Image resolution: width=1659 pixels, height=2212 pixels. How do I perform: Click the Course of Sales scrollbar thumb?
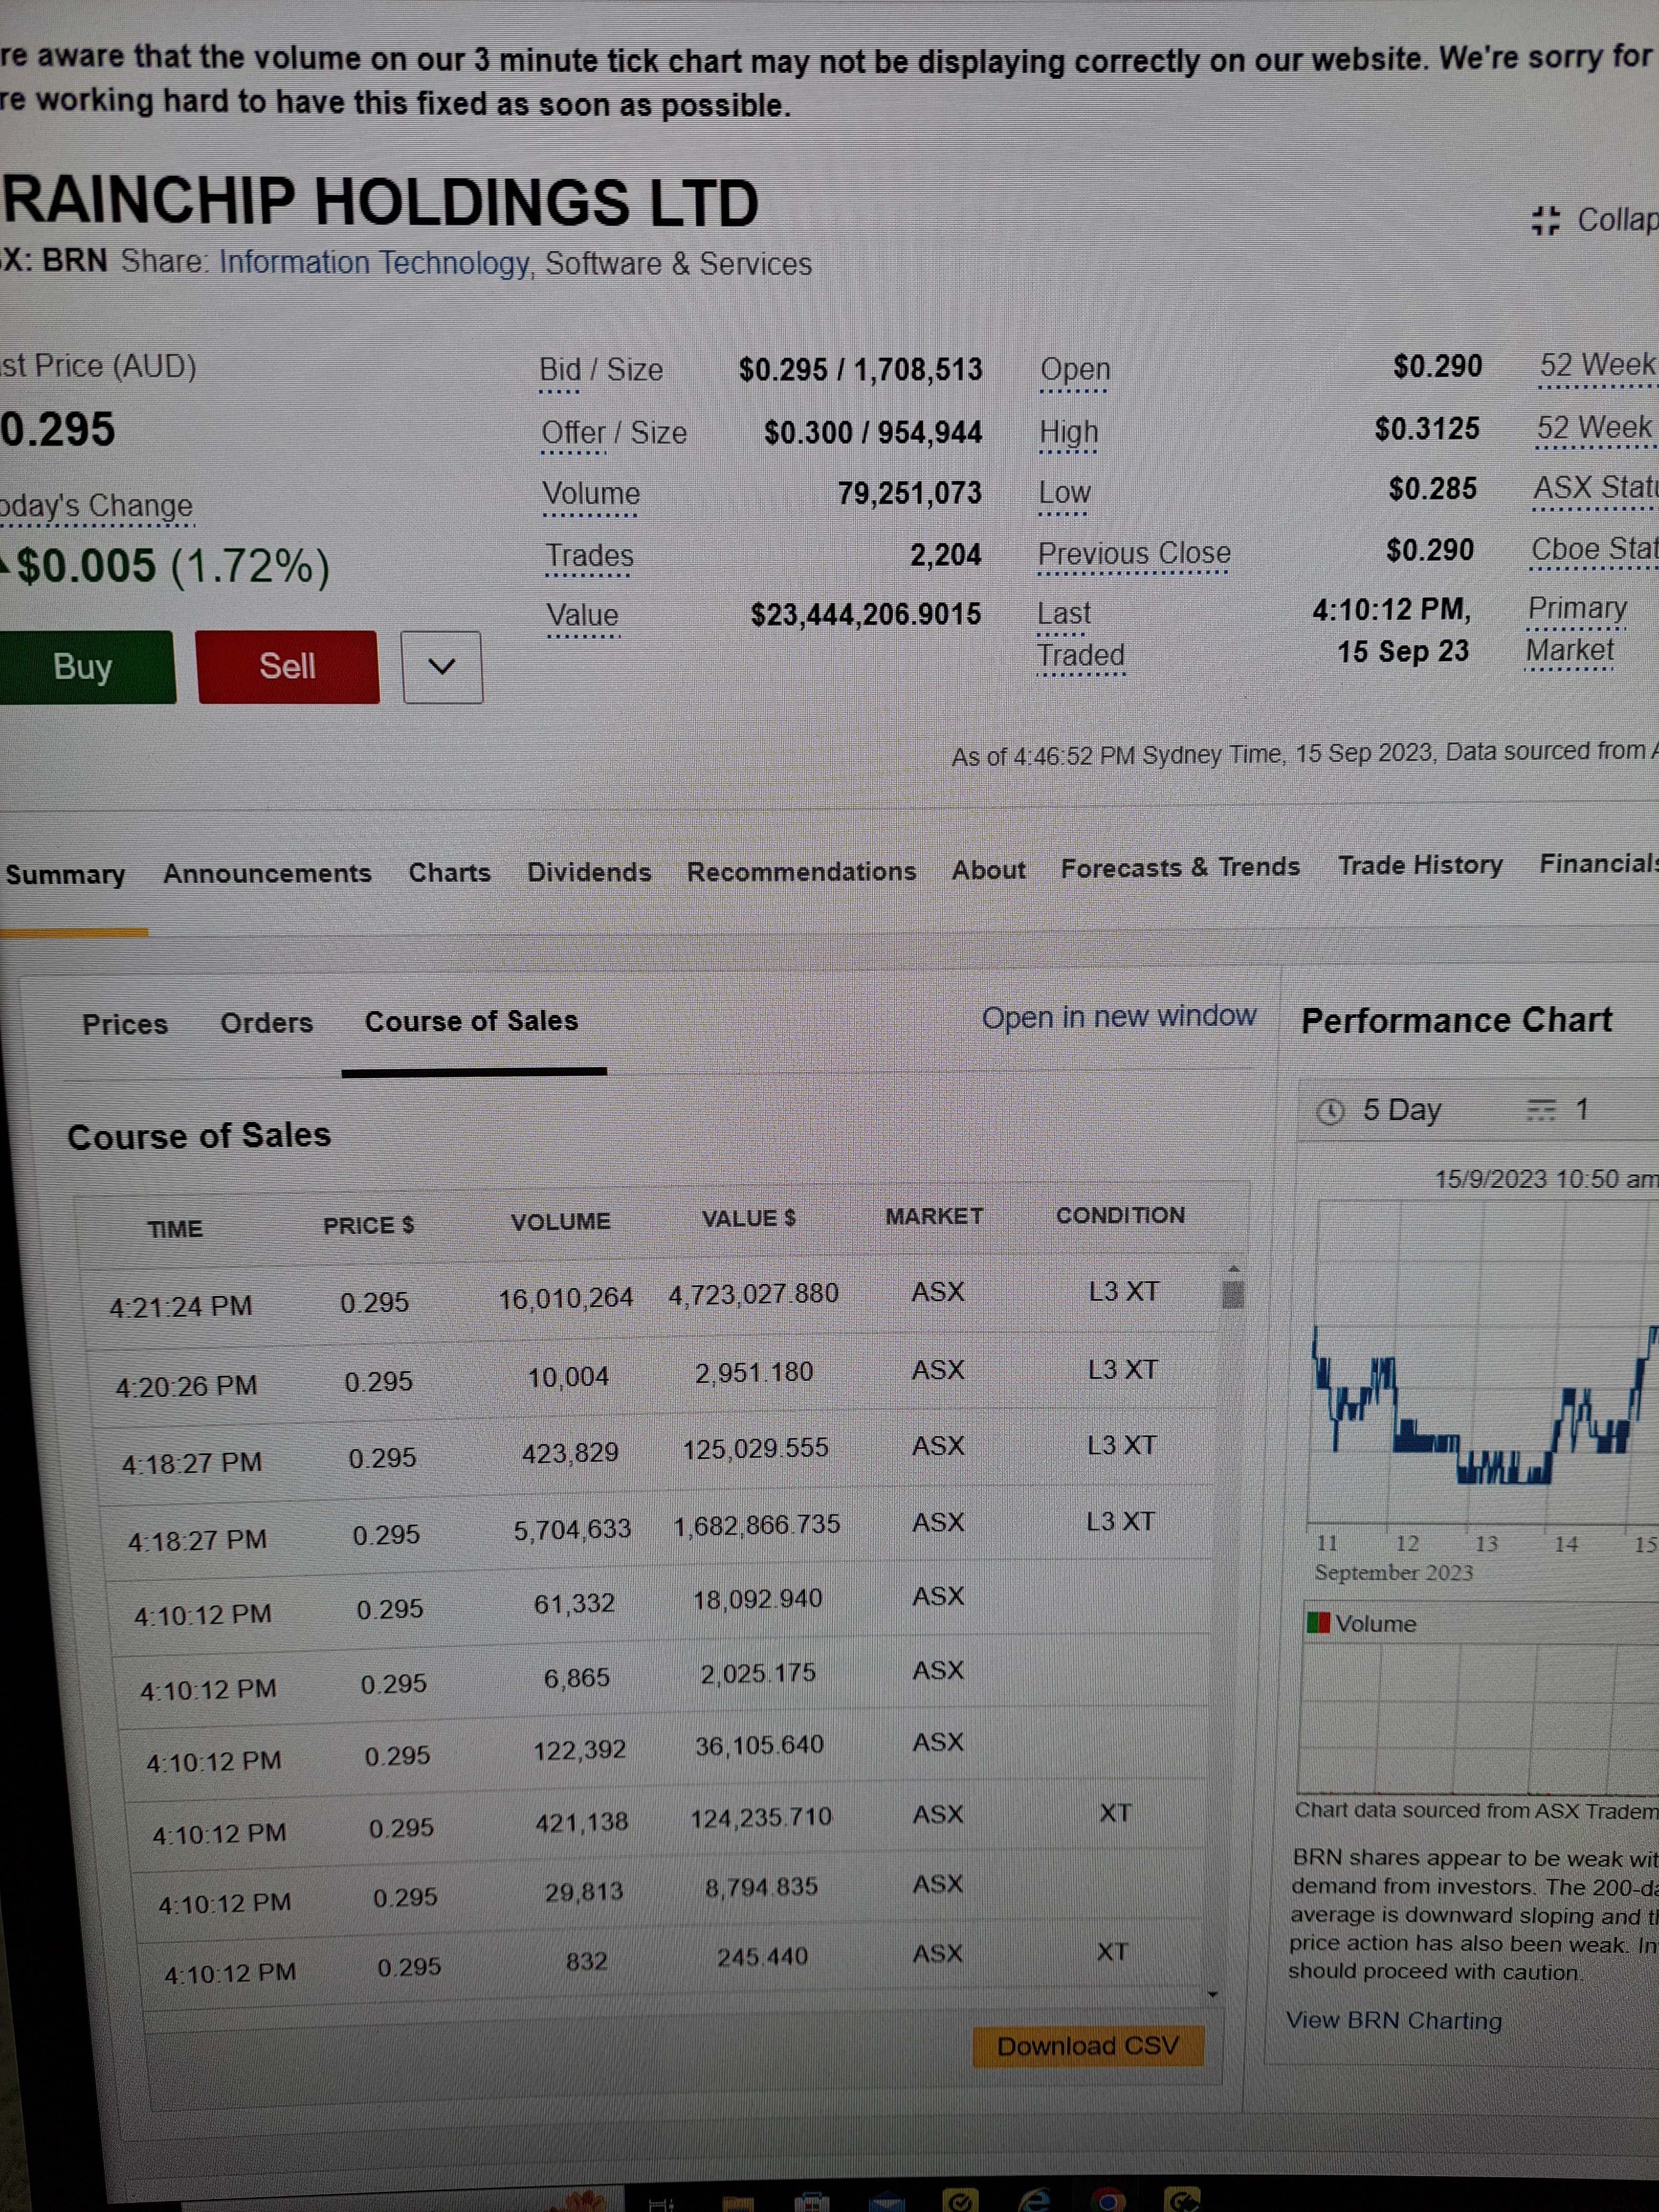coord(1233,1294)
